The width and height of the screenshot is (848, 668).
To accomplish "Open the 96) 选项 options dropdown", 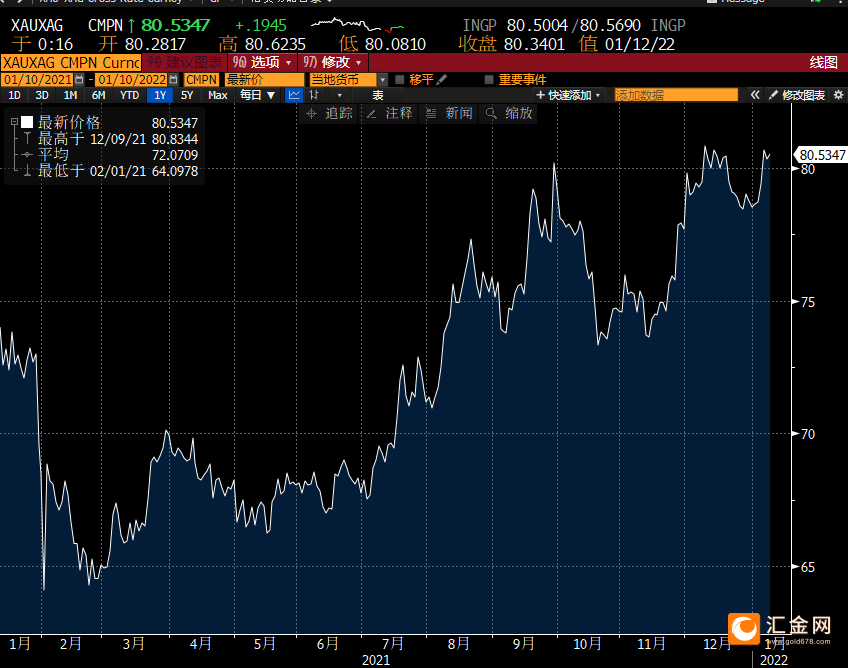I will [262, 62].
